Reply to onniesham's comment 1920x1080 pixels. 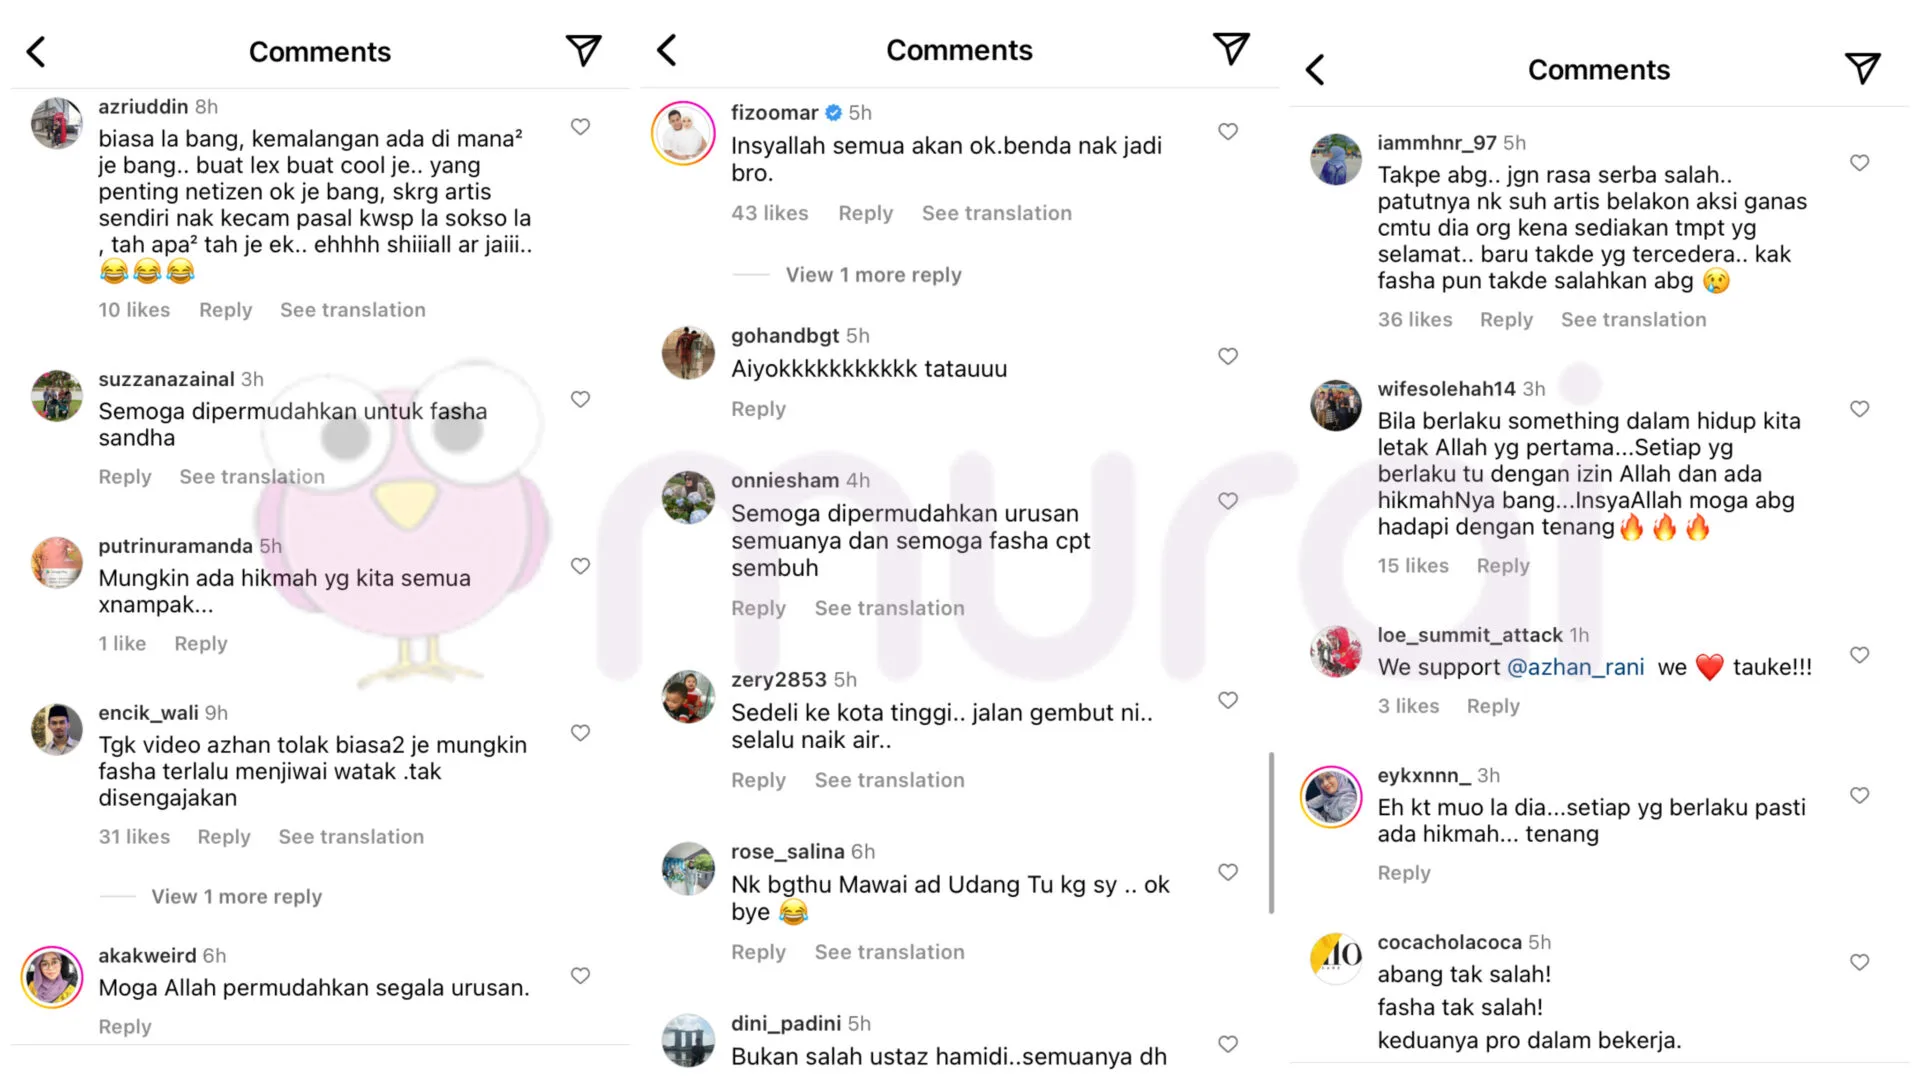758,608
